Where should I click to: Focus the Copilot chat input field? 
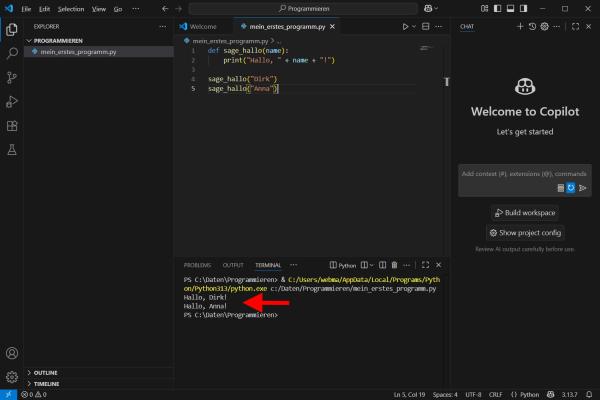(x=525, y=174)
